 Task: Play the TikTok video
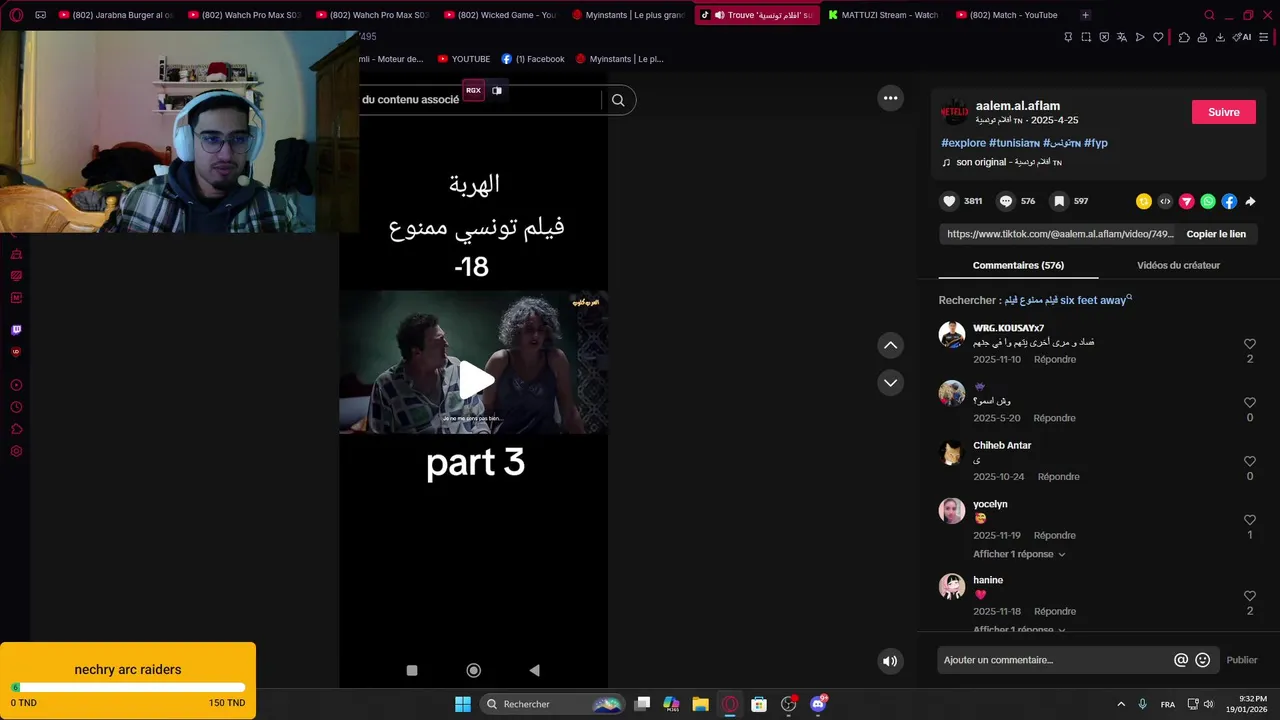(476, 380)
